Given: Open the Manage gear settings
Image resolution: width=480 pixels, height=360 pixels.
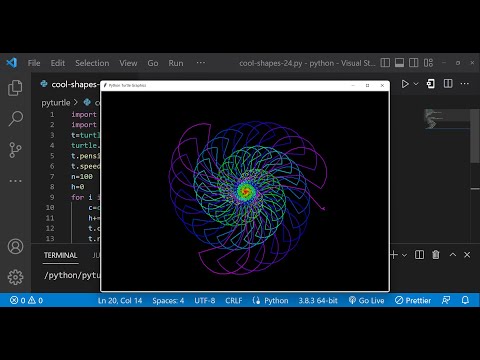Looking at the screenshot, I should (15, 277).
